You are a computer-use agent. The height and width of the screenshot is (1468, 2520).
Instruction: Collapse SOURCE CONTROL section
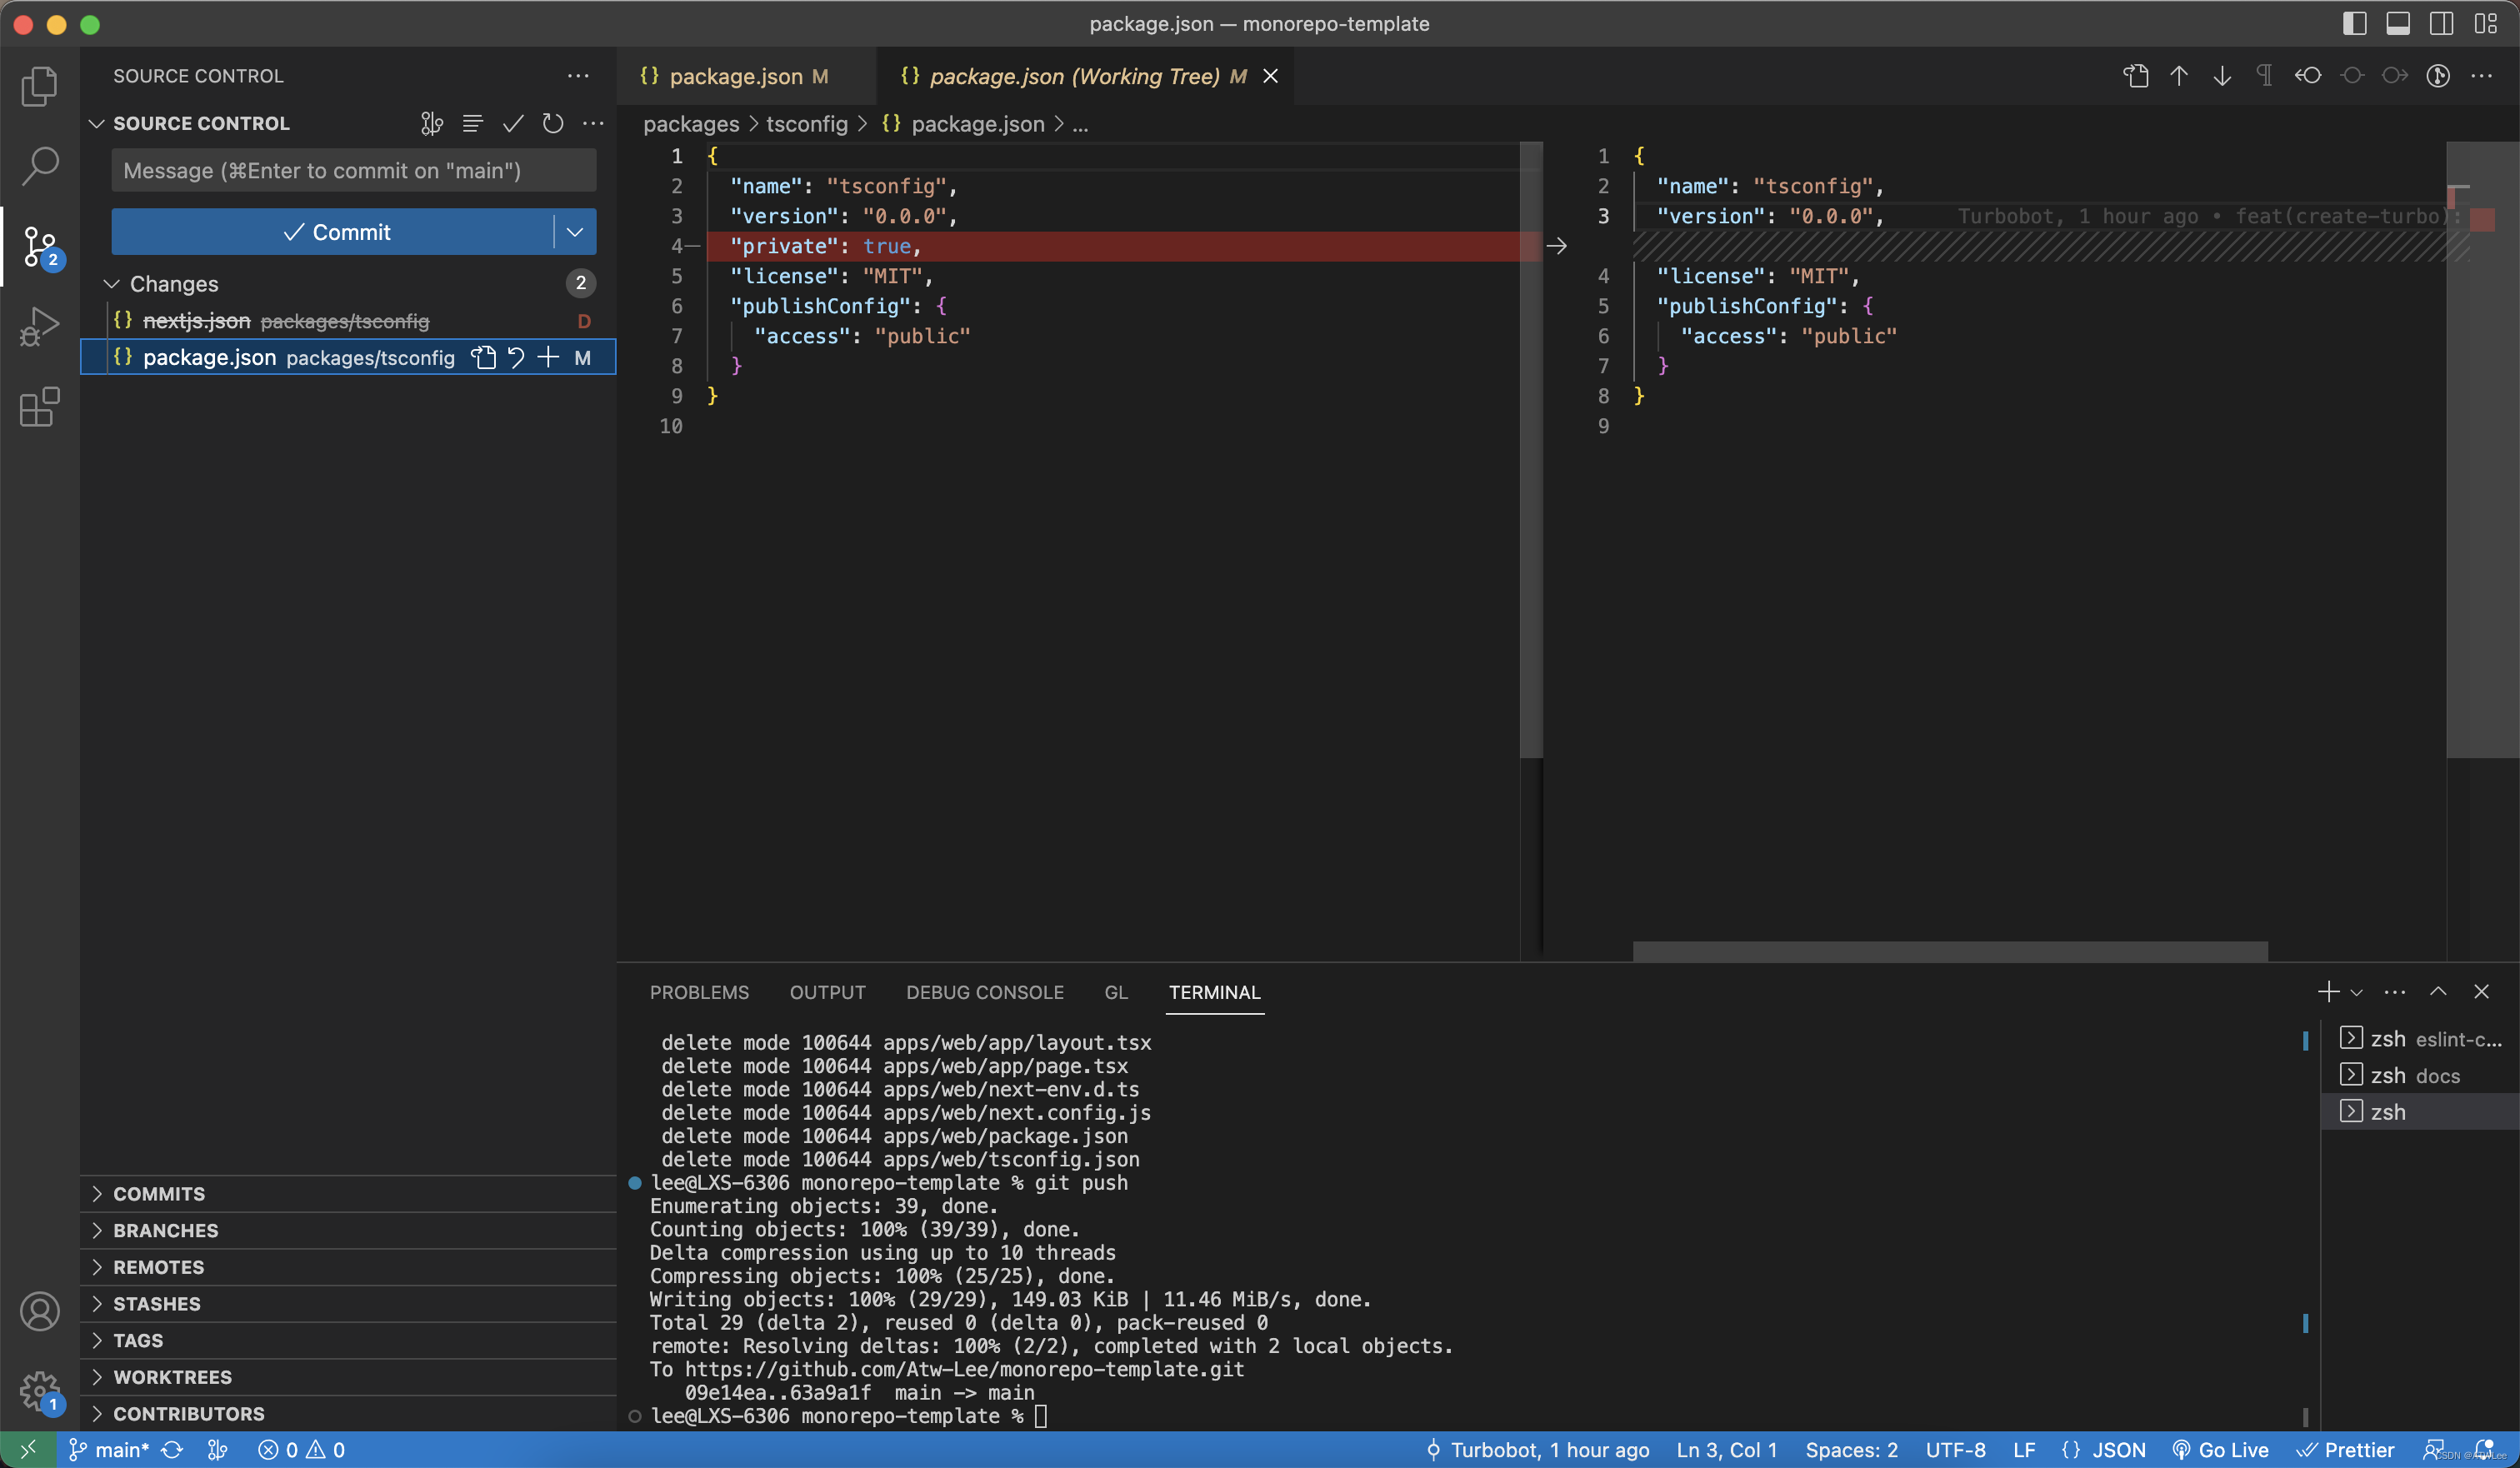click(x=97, y=123)
